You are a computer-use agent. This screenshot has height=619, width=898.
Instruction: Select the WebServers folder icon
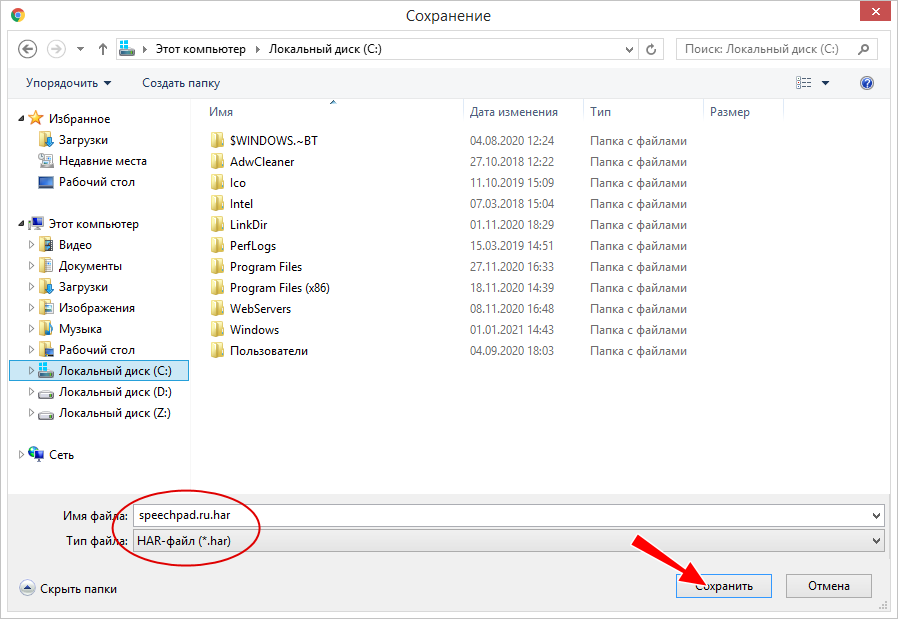217,309
